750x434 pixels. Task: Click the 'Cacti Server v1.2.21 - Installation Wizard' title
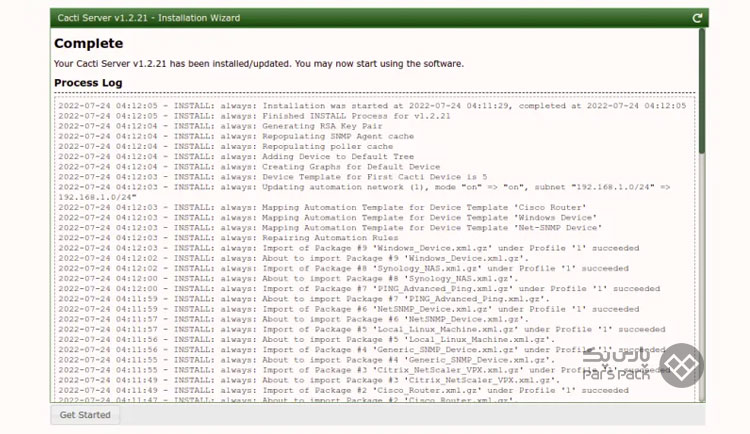[149, 18]
